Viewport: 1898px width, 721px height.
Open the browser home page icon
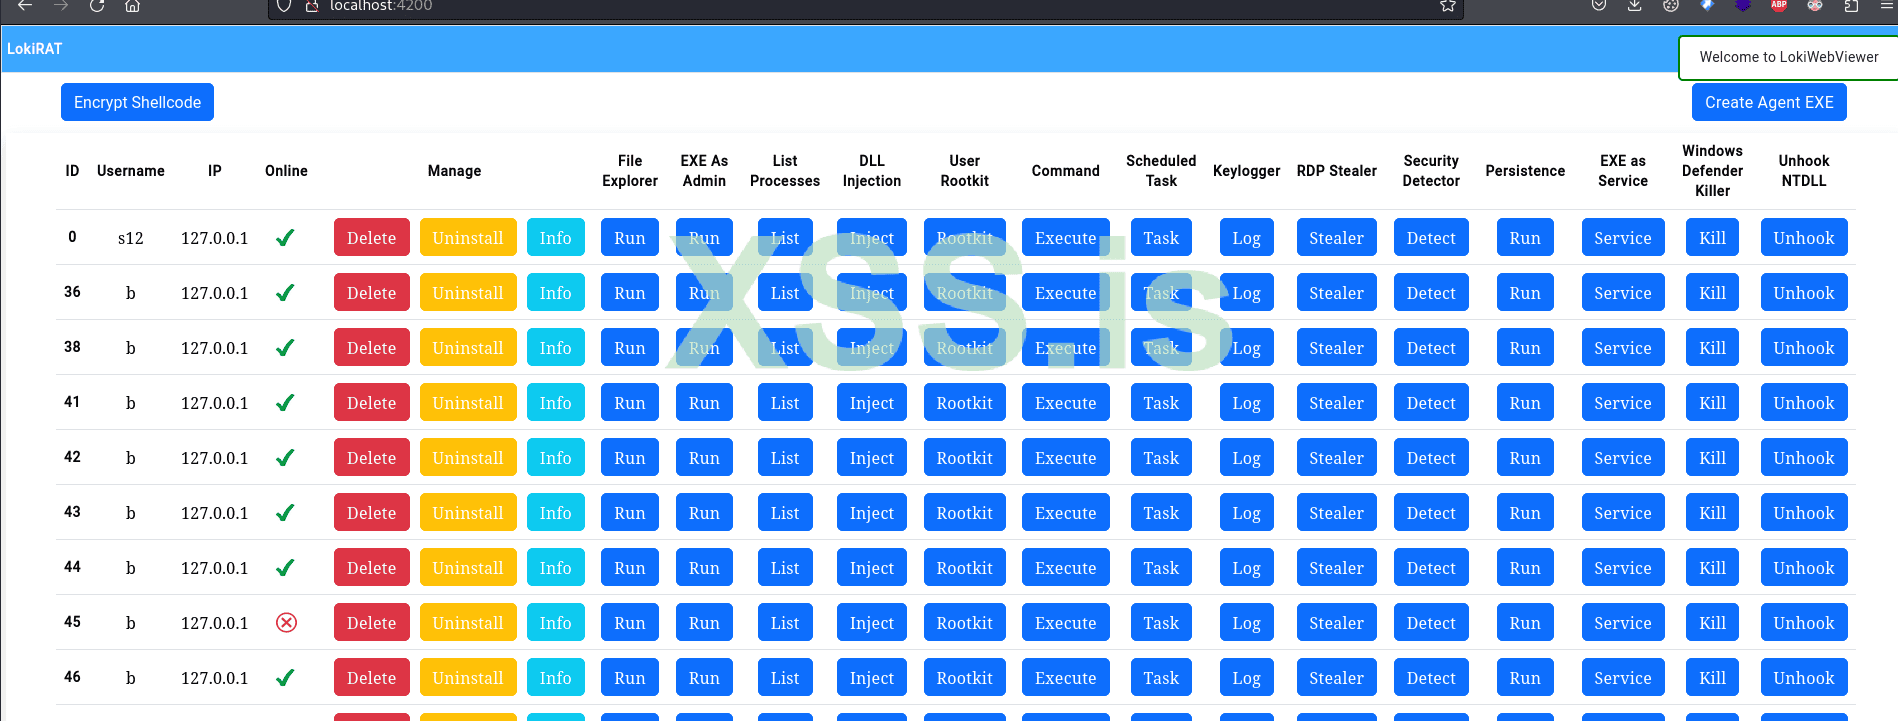pyautogui.click(x=132, y=5)
